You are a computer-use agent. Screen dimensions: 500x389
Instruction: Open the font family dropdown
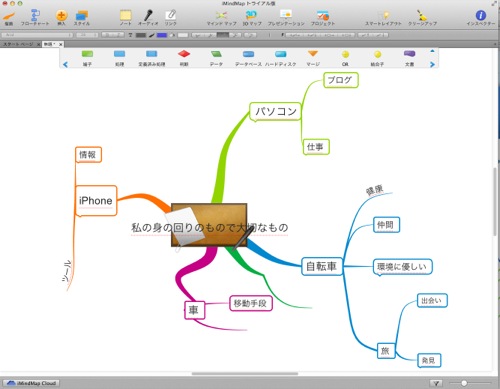(x=37, y=35)
